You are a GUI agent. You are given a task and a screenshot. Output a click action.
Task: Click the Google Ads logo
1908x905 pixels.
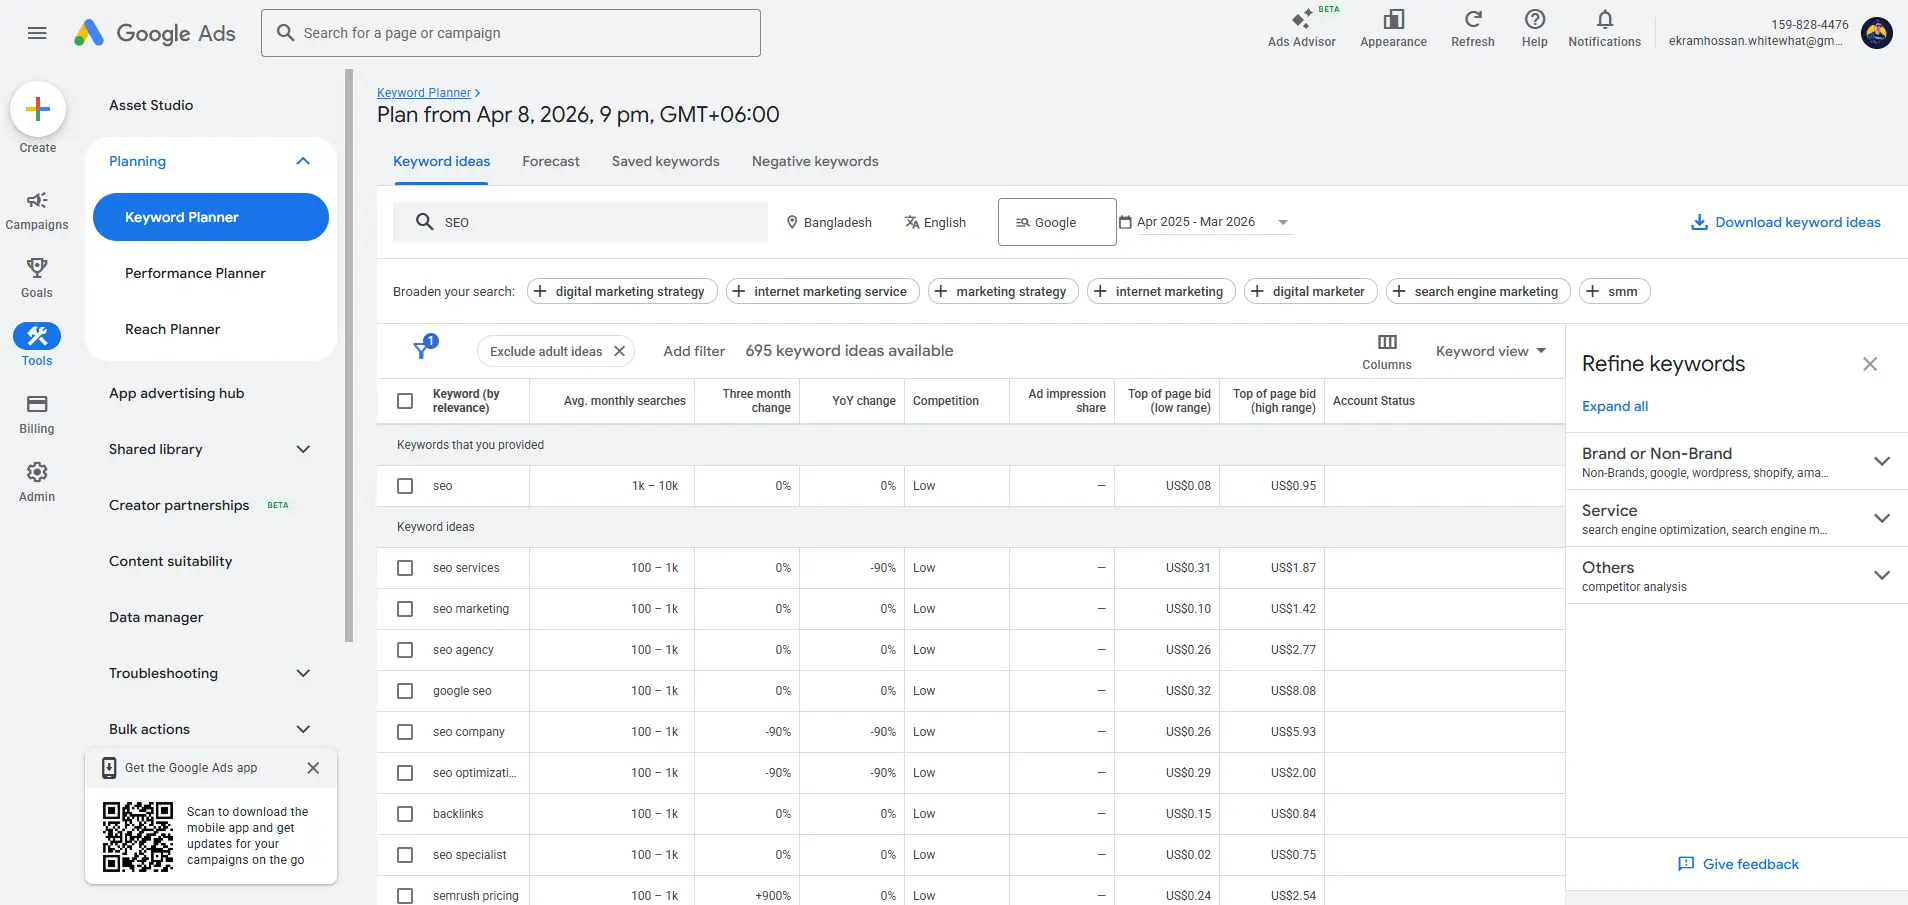155,33
